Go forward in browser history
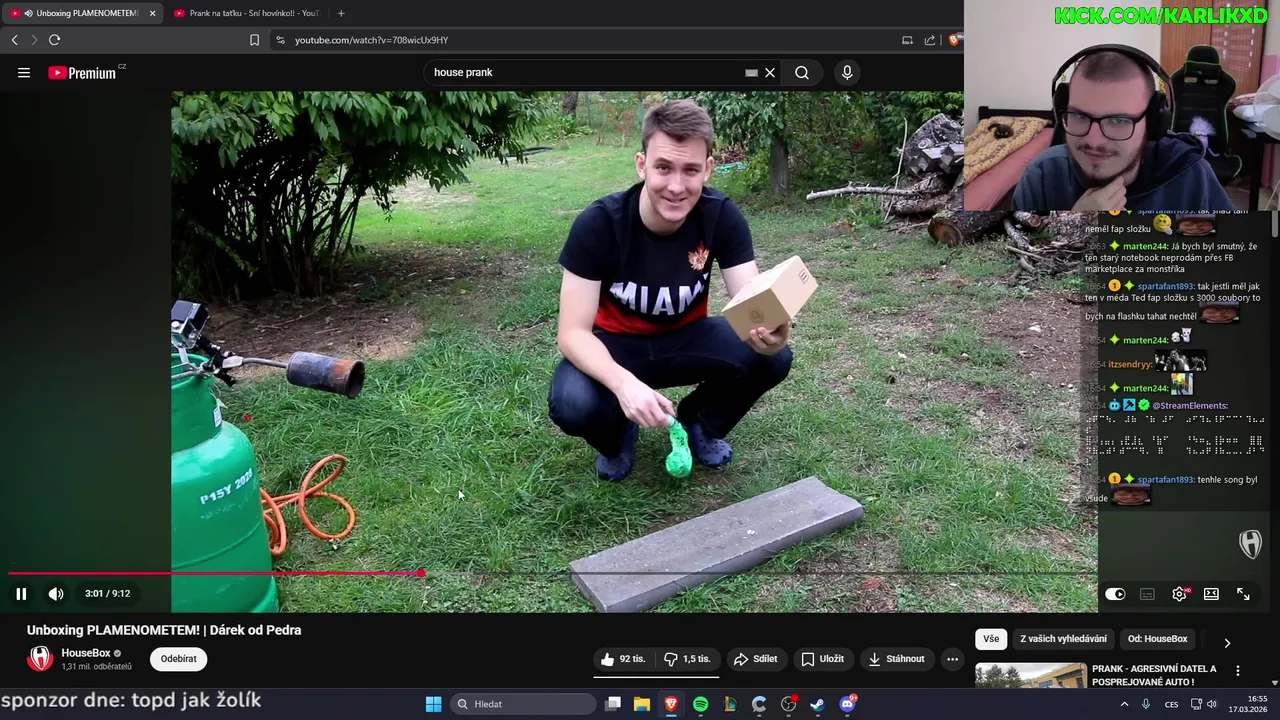This screenshot has height=720, width=1280. click(34, 40)
